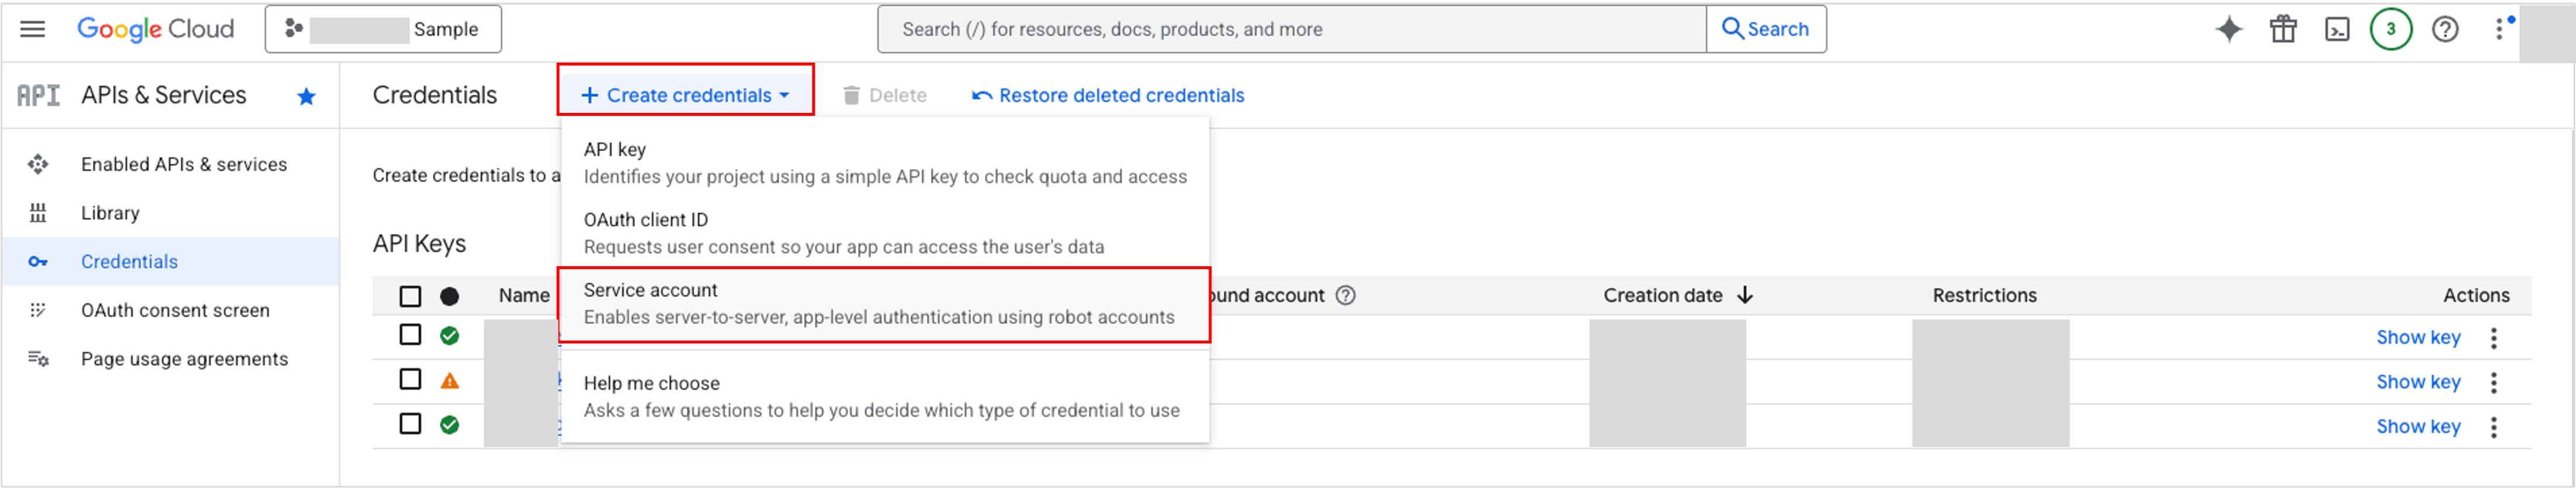Click the Enabled APIs diamond icon
The width and height of the screenshot is (2576, 488).
pos(38,164)
